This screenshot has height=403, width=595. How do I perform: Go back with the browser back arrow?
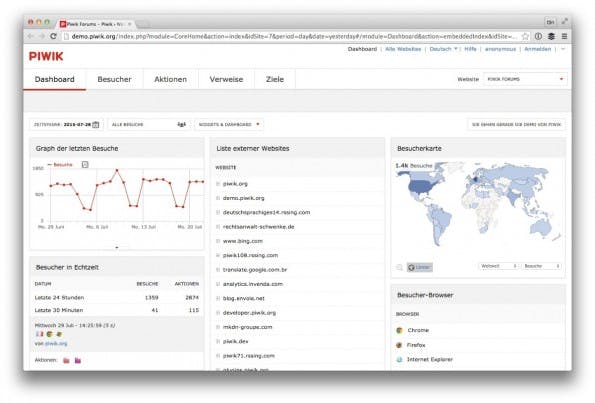pyautogui.click(x=31, y=36)
